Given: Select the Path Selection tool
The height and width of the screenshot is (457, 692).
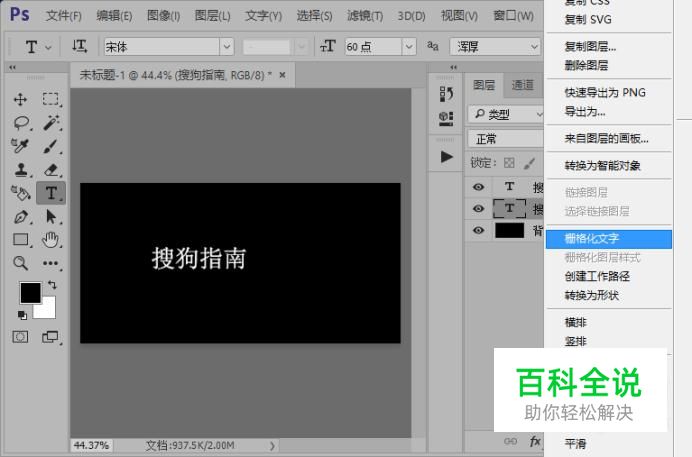Looking at the screenshot, I should point(51,217).
